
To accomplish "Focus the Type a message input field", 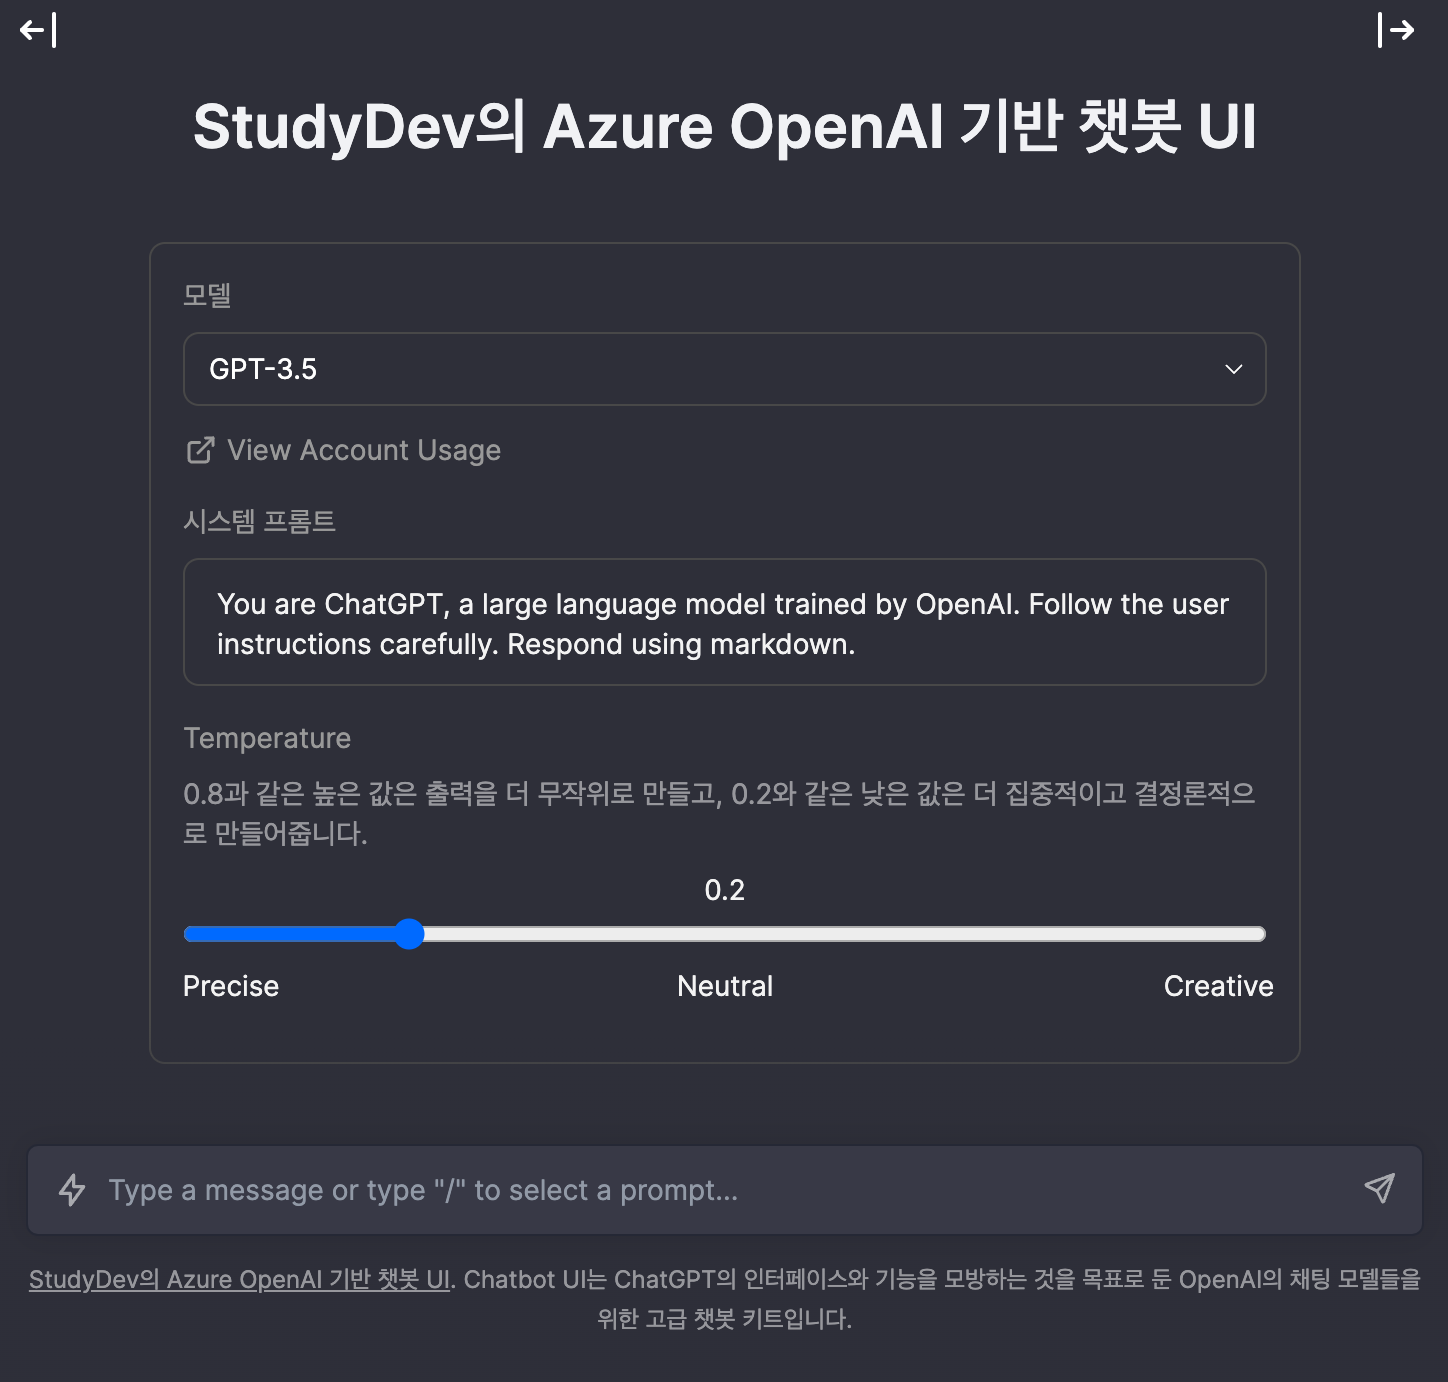I will point(725,1190).
